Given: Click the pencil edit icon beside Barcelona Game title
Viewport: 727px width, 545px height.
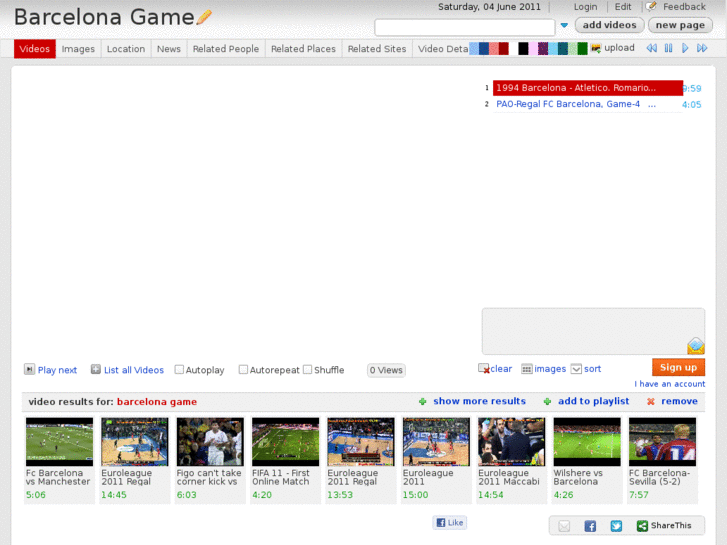Looking at the screenshot, I should pos(204,17).
